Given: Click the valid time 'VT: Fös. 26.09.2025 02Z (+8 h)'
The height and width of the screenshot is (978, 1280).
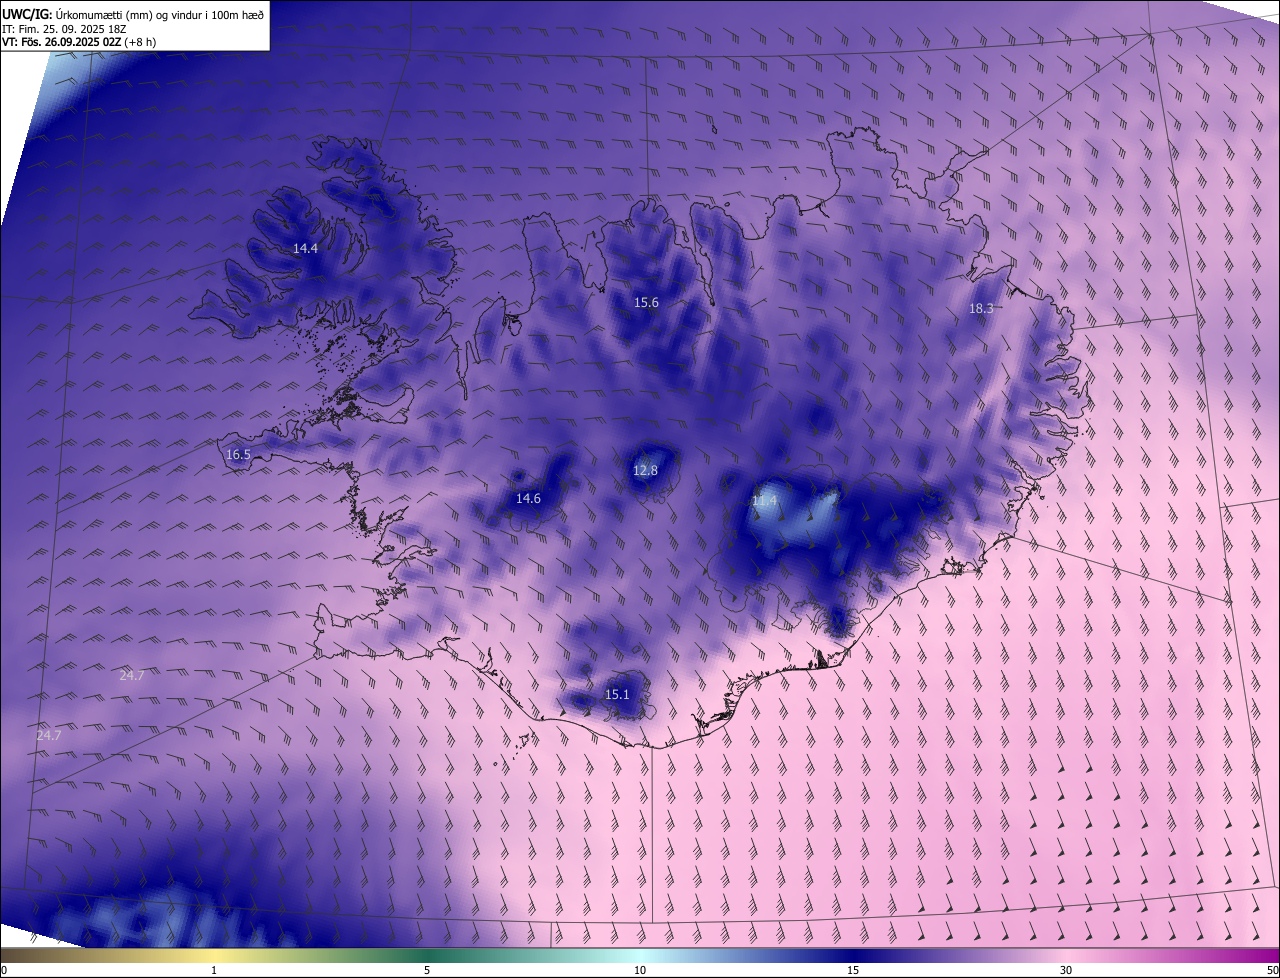Looking at the screenshot, I should pos(79,42).
